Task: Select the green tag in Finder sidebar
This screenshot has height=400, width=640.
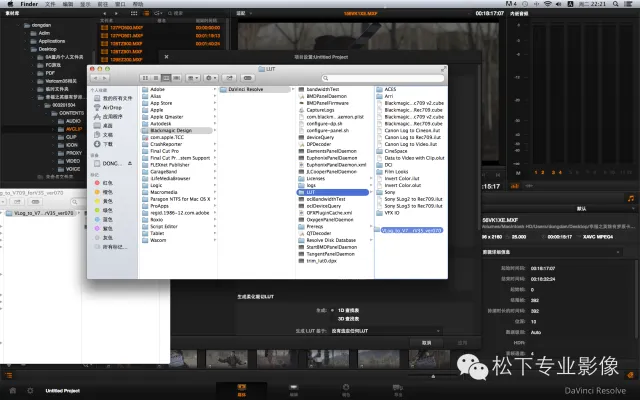Action: [x=97, y=210]
